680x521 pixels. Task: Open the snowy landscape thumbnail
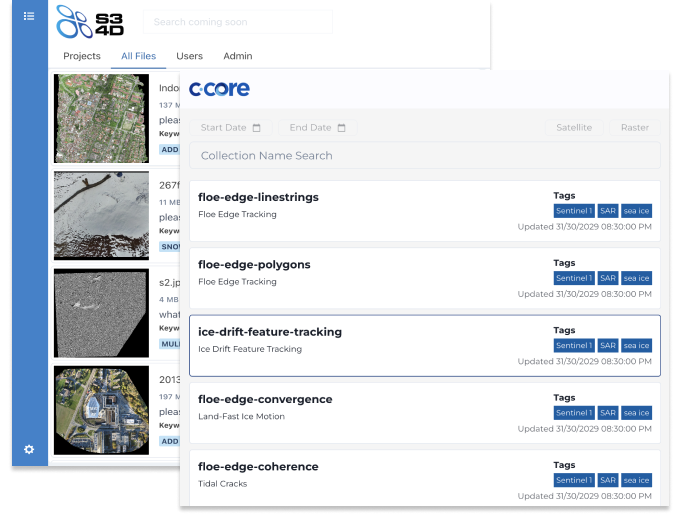coord(101,214)
